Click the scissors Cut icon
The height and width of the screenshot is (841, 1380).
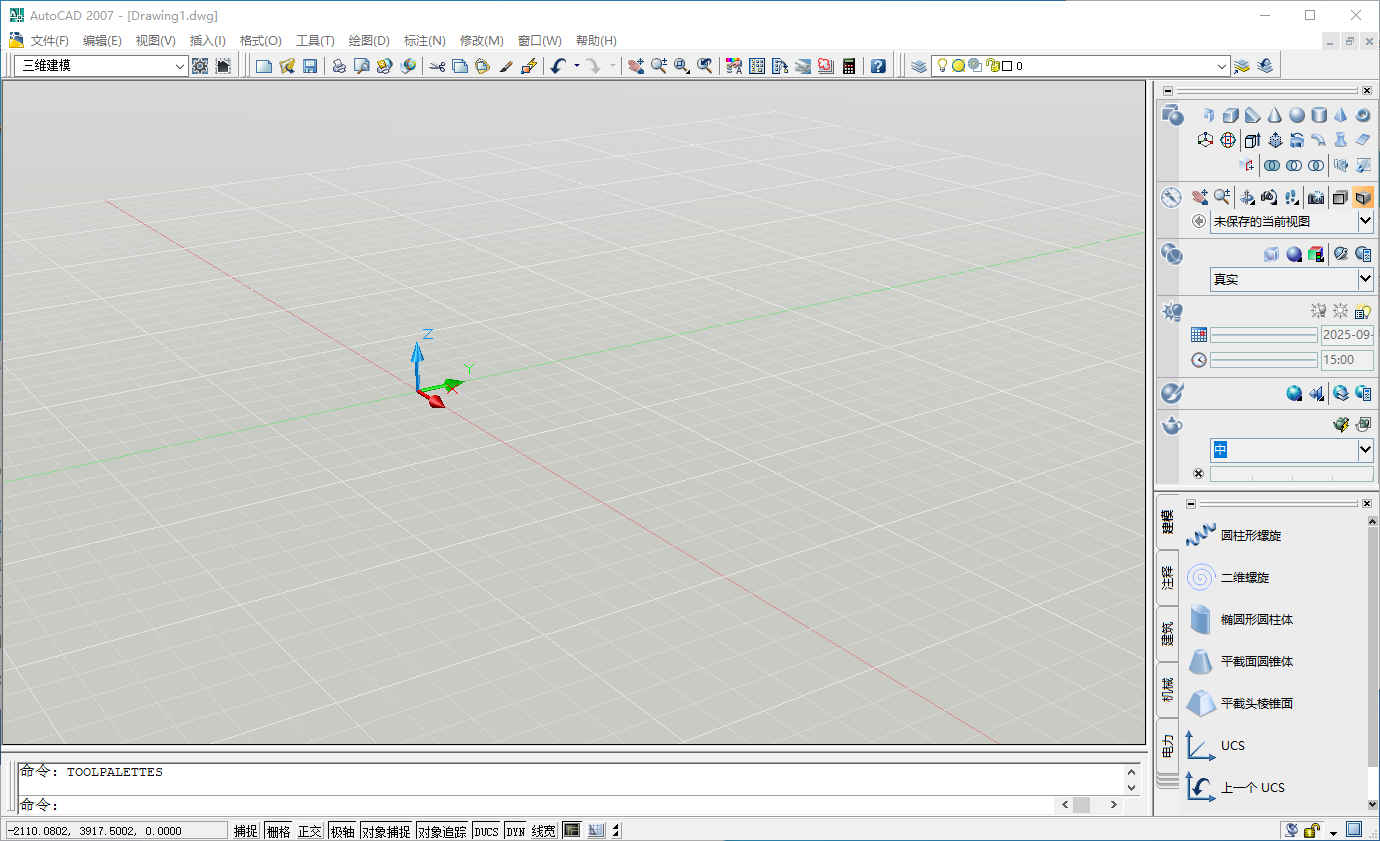[x=437, y=66]
